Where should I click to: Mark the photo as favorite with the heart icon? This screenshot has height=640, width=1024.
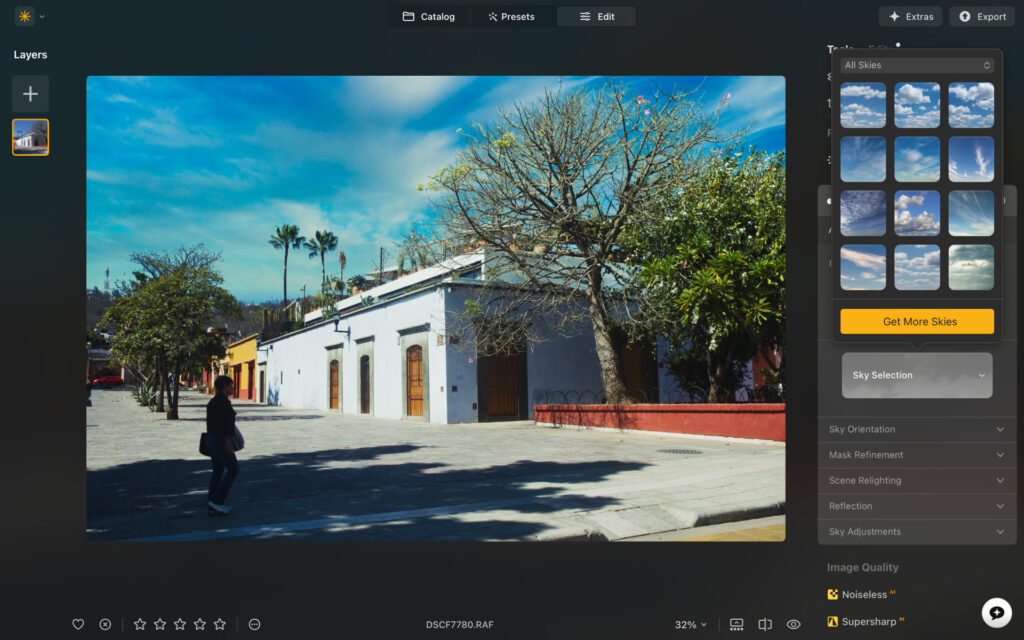(x=77, y=624)
